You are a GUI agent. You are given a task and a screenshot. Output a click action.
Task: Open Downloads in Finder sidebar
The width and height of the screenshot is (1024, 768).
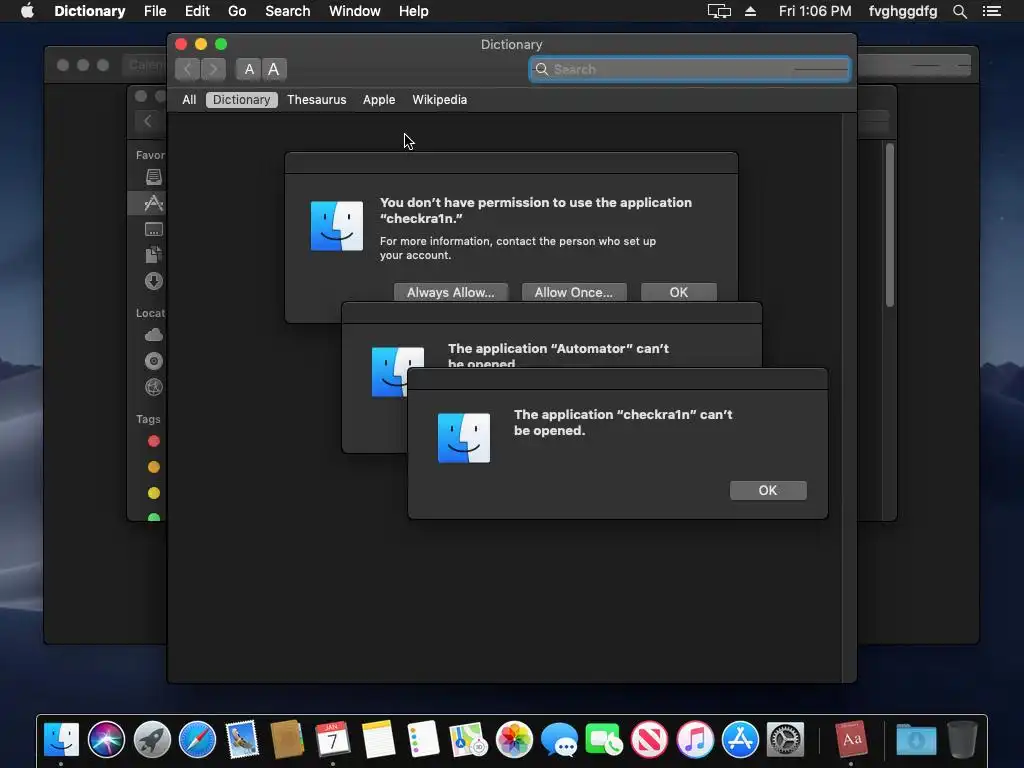click(x=153, y=281)
